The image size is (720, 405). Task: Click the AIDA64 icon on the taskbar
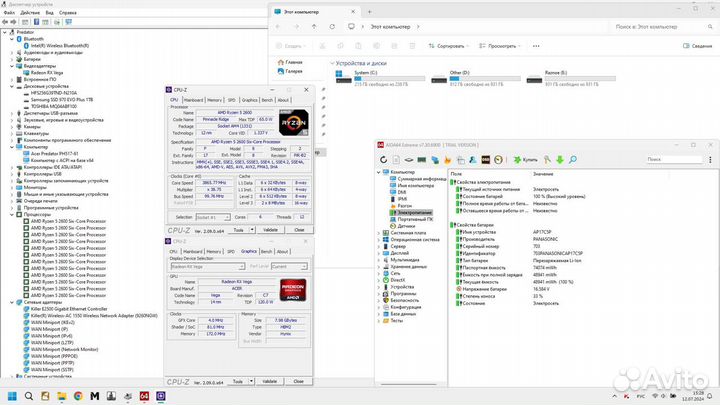tap(144, 396)
